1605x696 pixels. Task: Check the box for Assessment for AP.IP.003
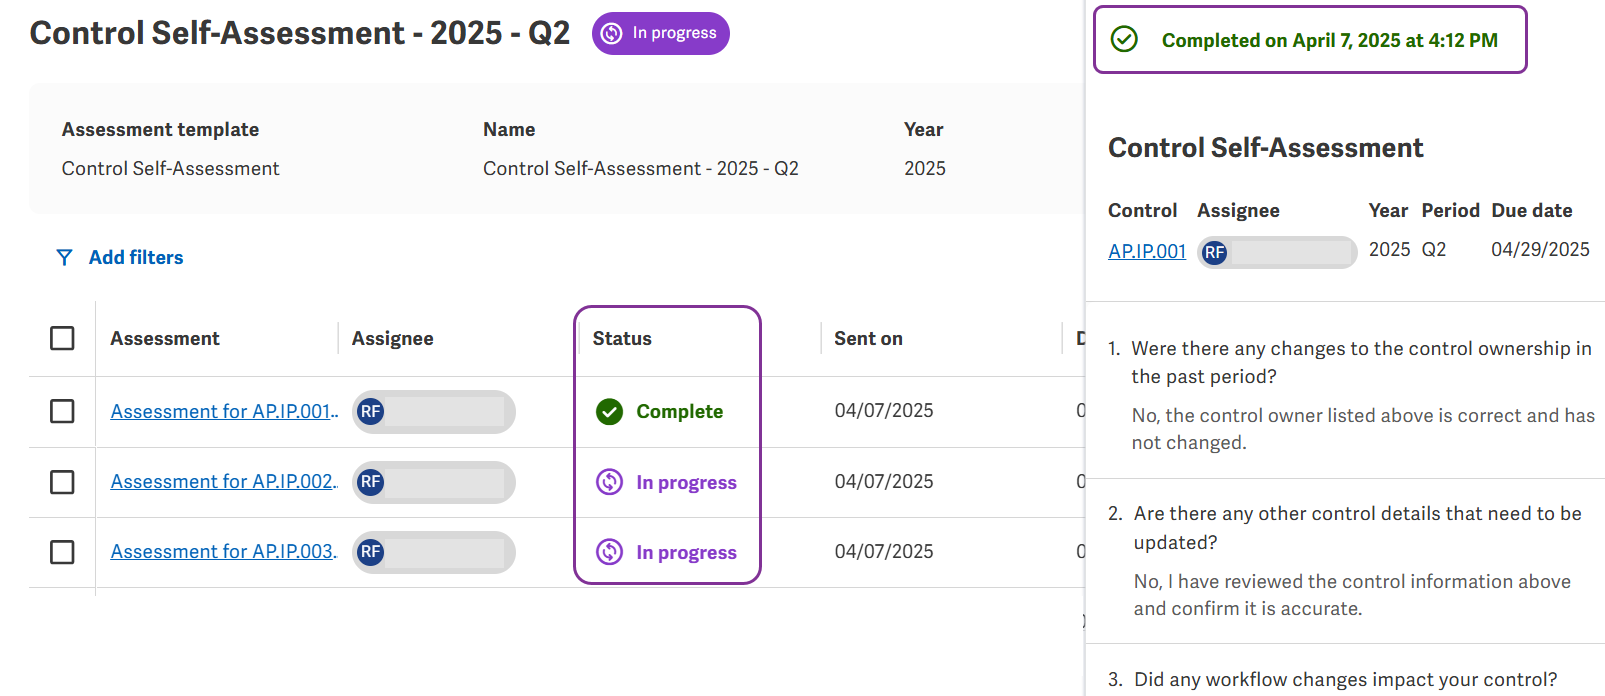point(62,552)
